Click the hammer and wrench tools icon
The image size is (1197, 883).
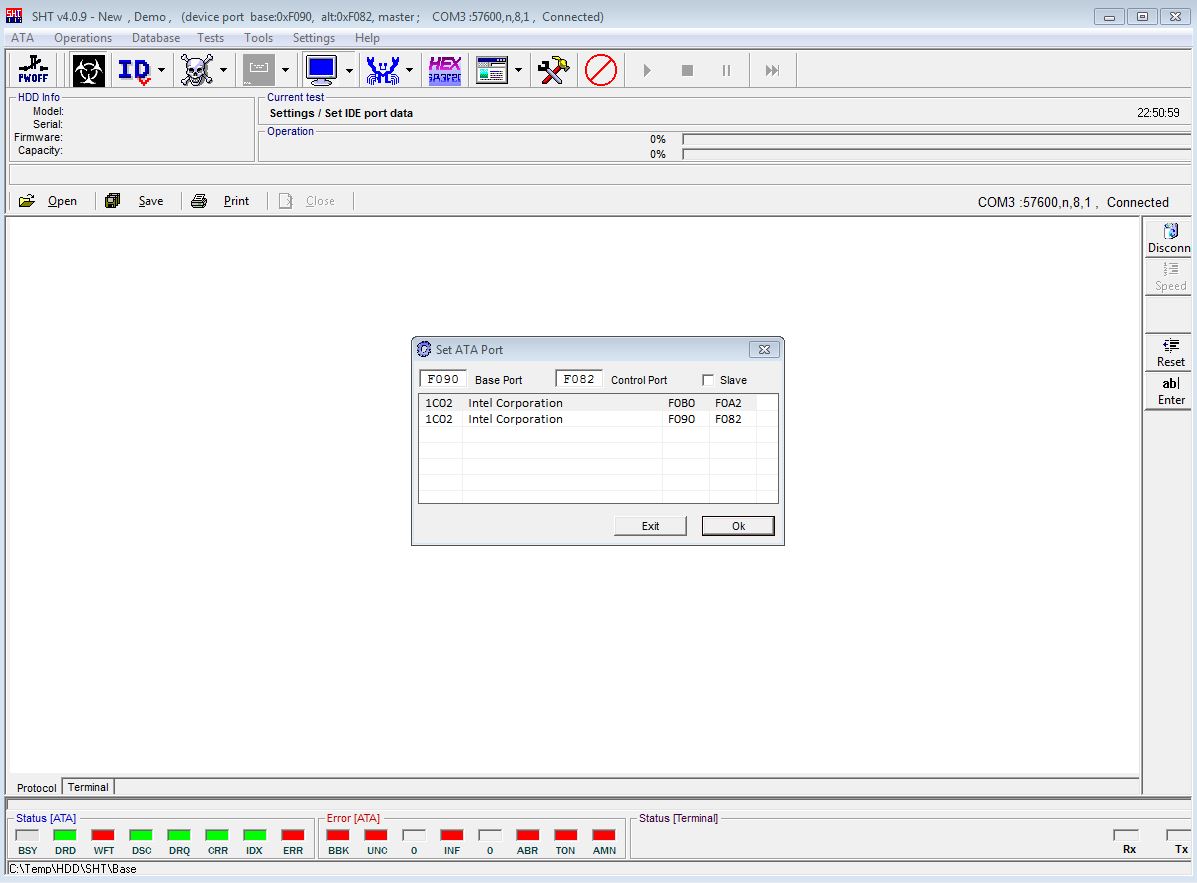click(553, 70)
